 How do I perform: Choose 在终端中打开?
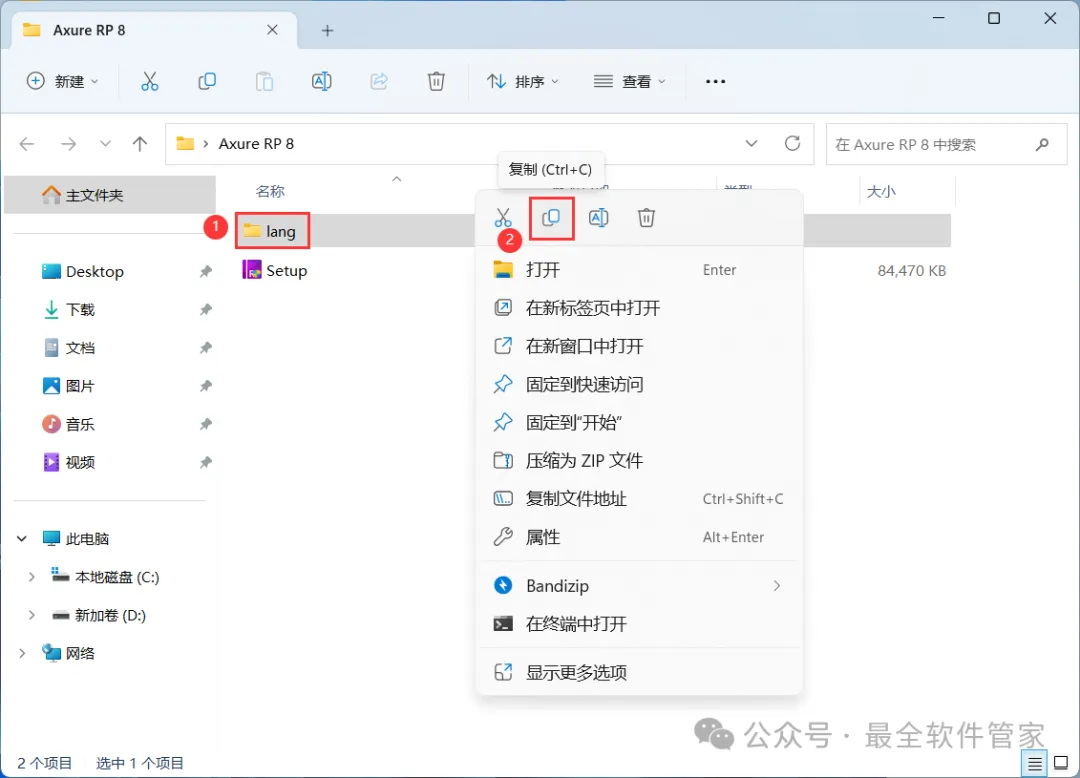click(x=639, y=624)
